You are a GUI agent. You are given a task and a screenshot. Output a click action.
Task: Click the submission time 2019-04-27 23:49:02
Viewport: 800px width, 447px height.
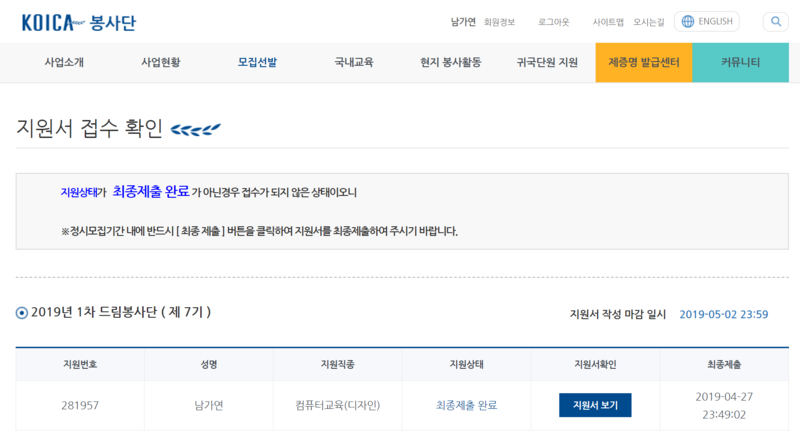pos(724,406)
